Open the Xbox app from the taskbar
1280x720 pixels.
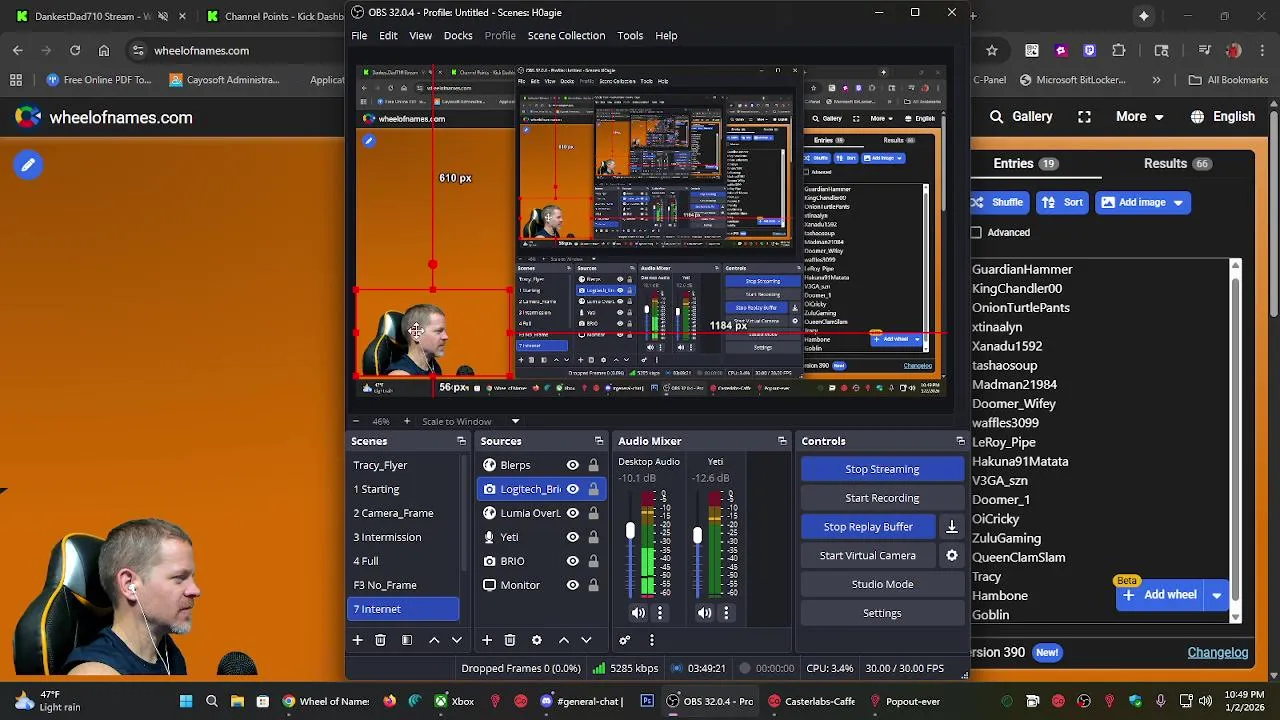coord(453,702)
